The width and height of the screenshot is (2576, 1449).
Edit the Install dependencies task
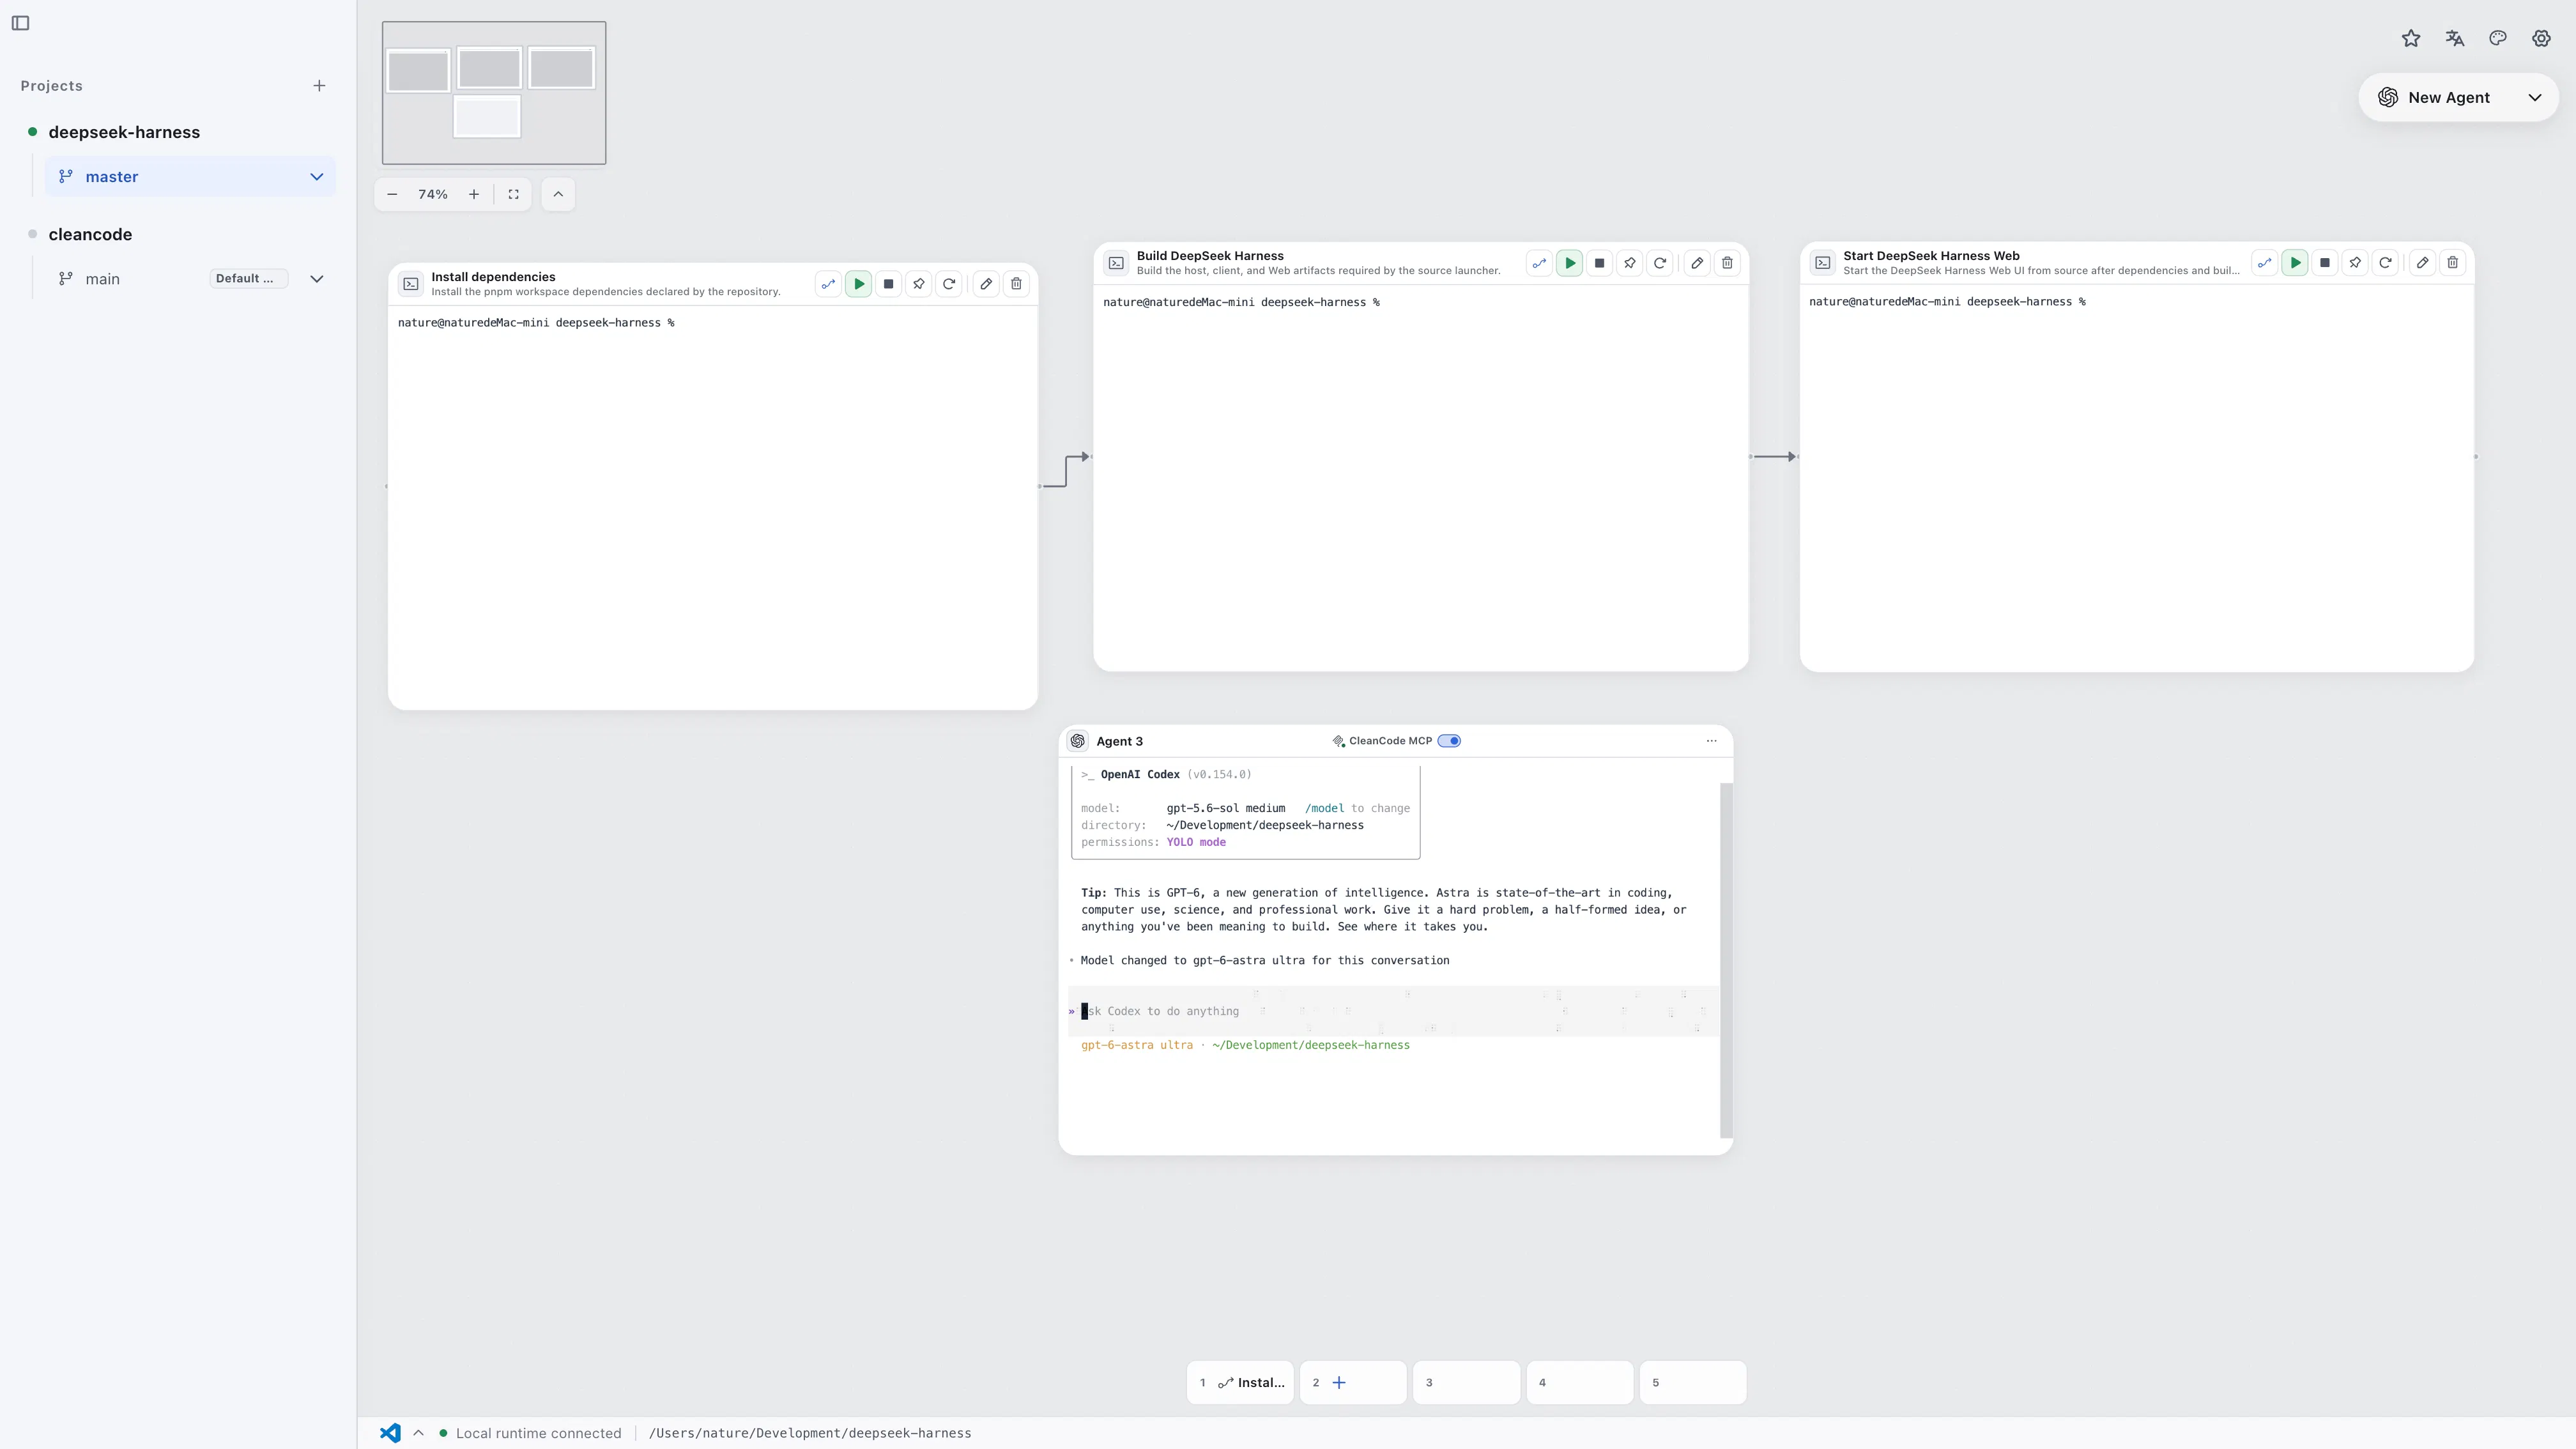[986, 284]
